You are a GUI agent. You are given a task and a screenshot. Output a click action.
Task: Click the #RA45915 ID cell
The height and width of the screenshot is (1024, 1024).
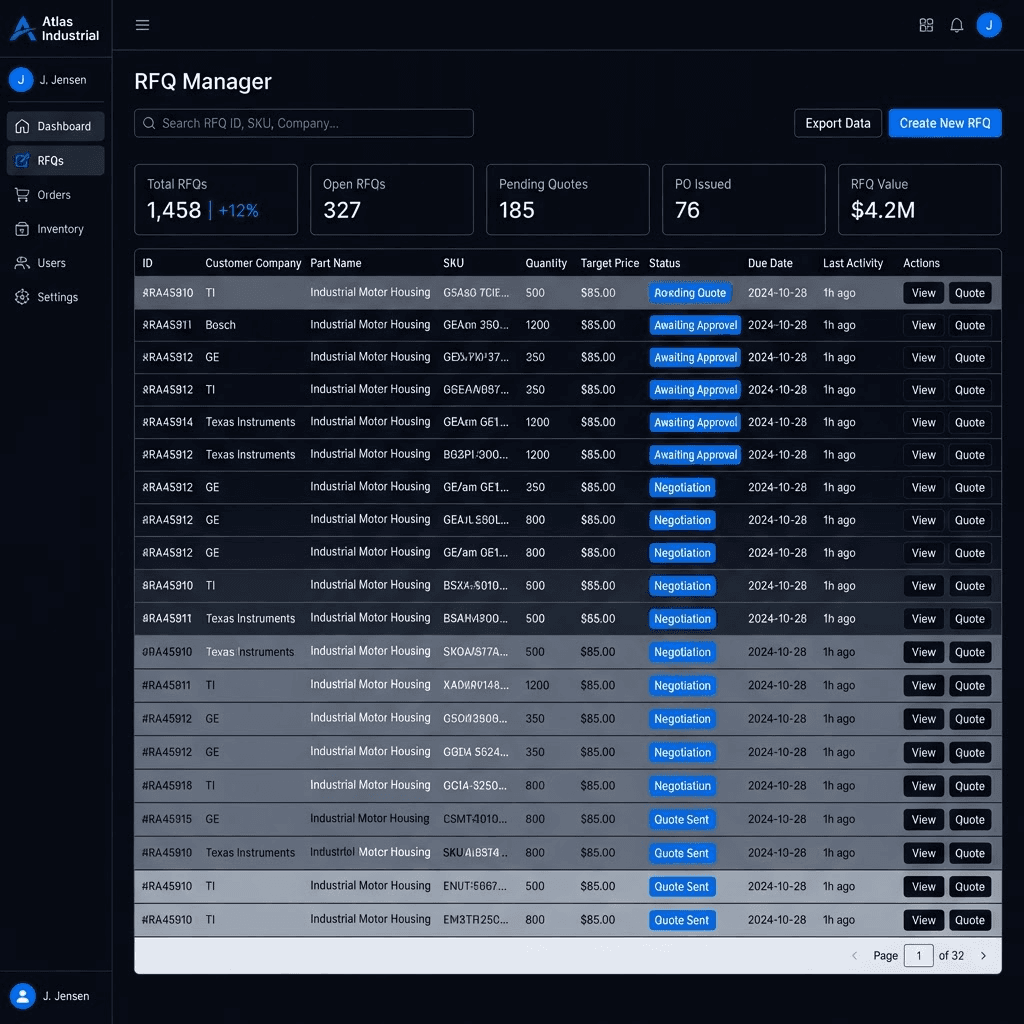pyautogui.click(x=167, y=820)
